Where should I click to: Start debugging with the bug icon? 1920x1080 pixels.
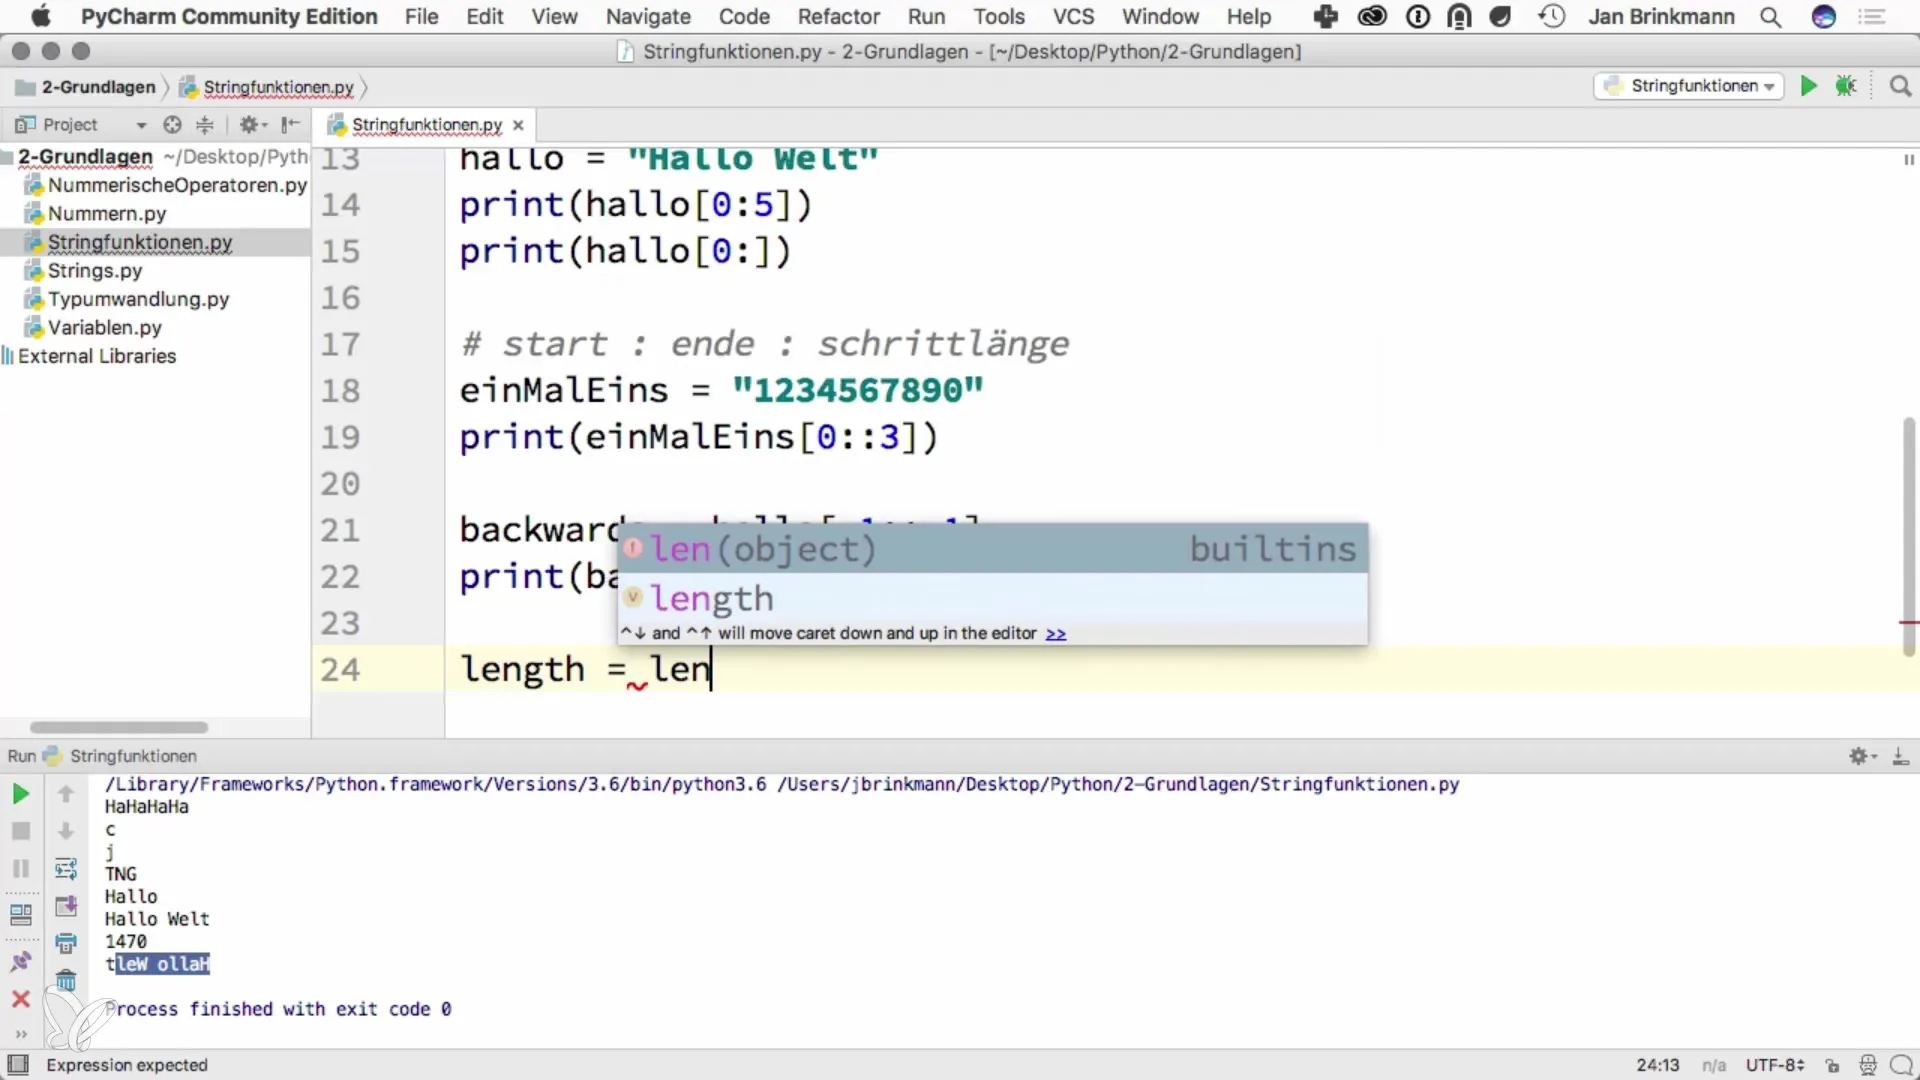1846,86
